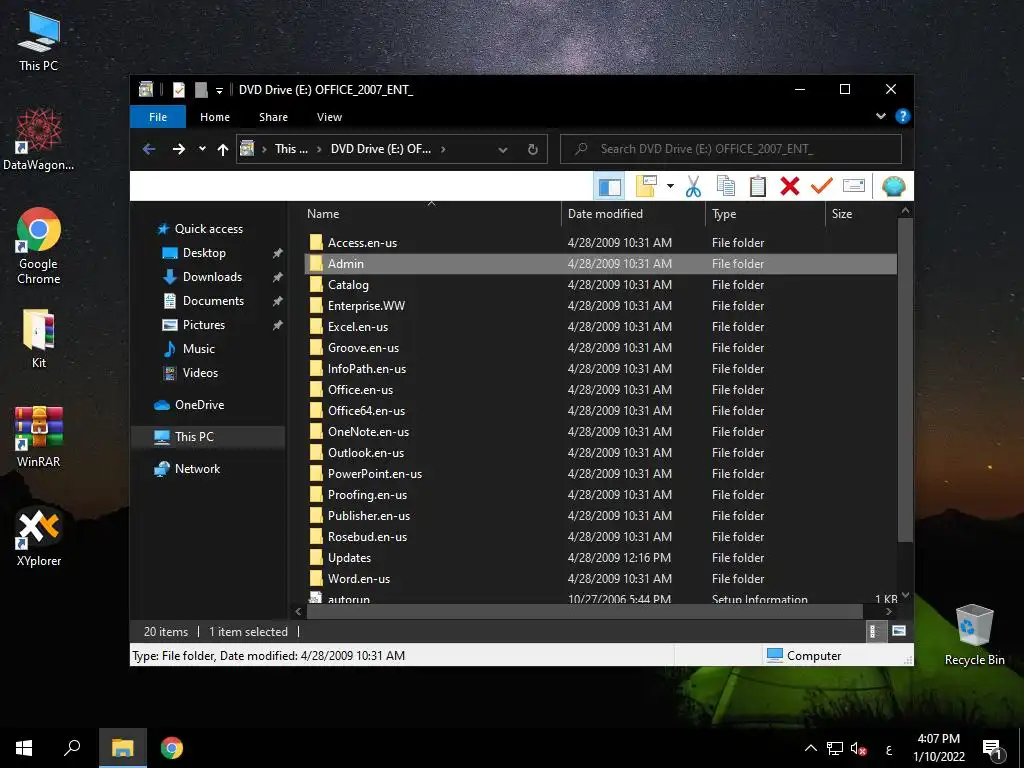Viewport: 1024px width, 768px height.
Task: Click the envelope email toolbar icon
Action: point(854,187)
